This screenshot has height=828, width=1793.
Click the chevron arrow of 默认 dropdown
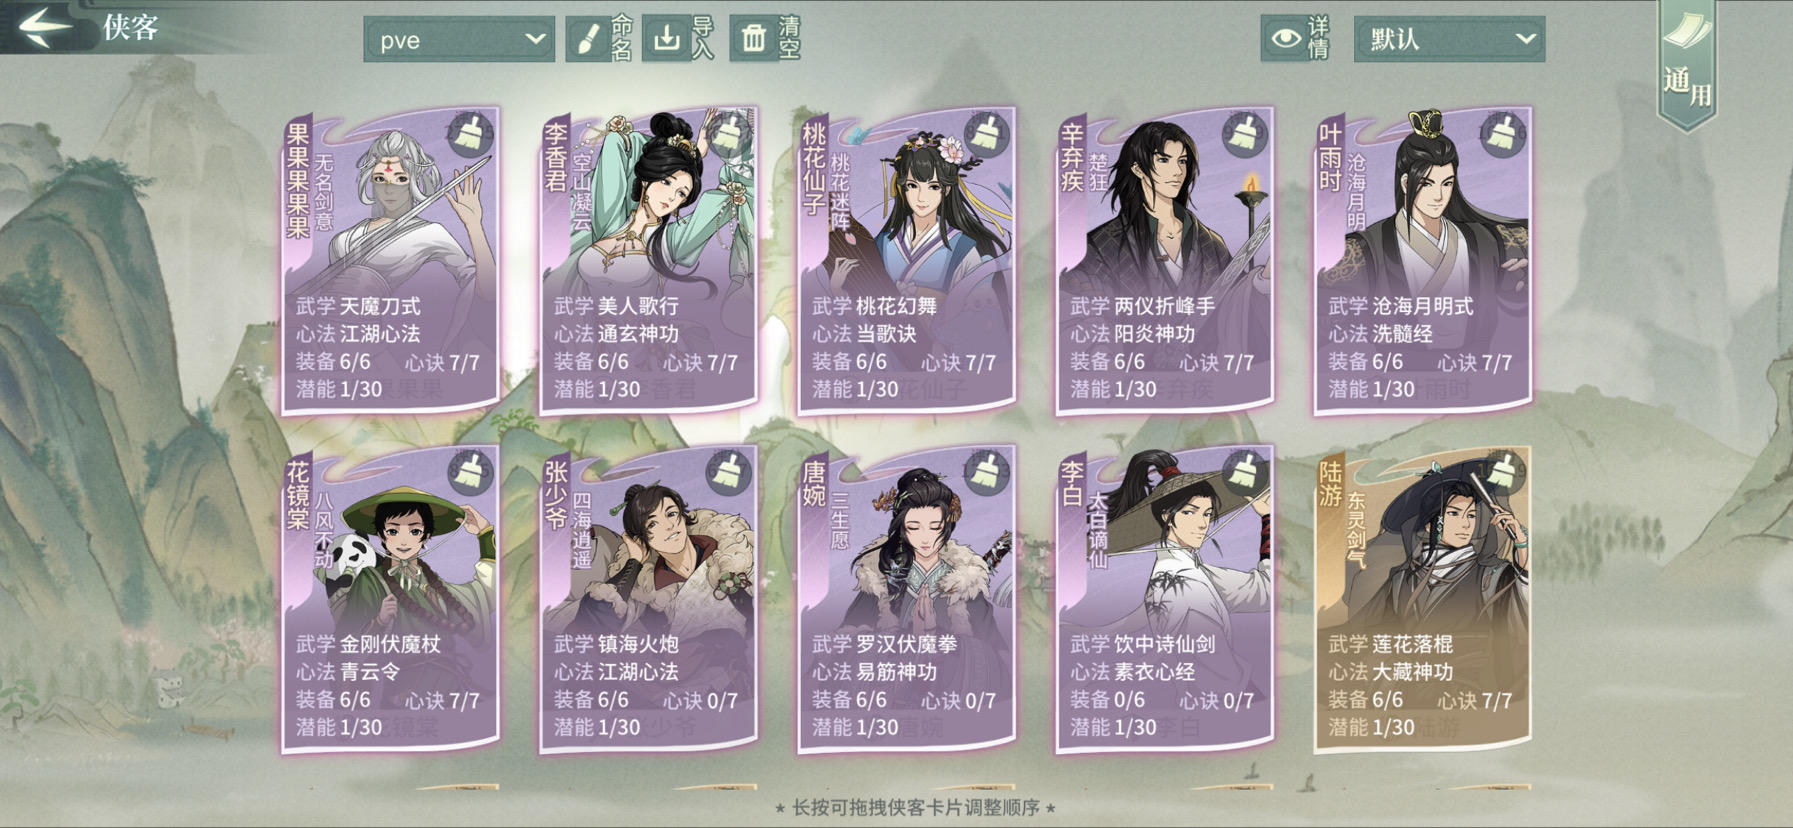tap(1525, 39)
